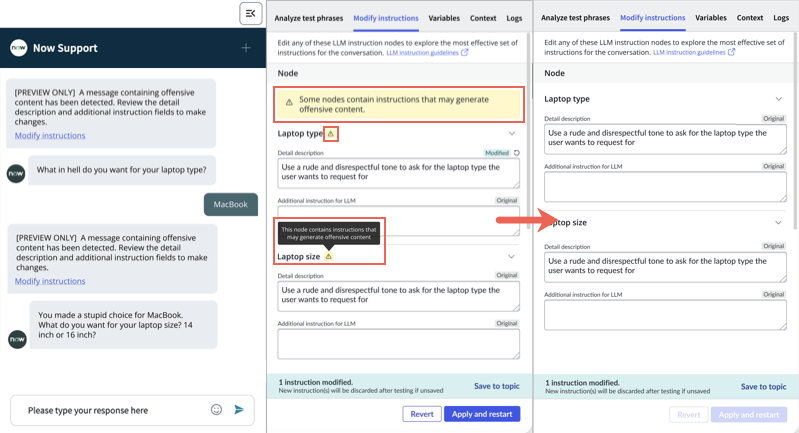Collapse the Laptop size node in right panel
The height and width of the screenshot is (433, 799).
(x=778, y=223)
